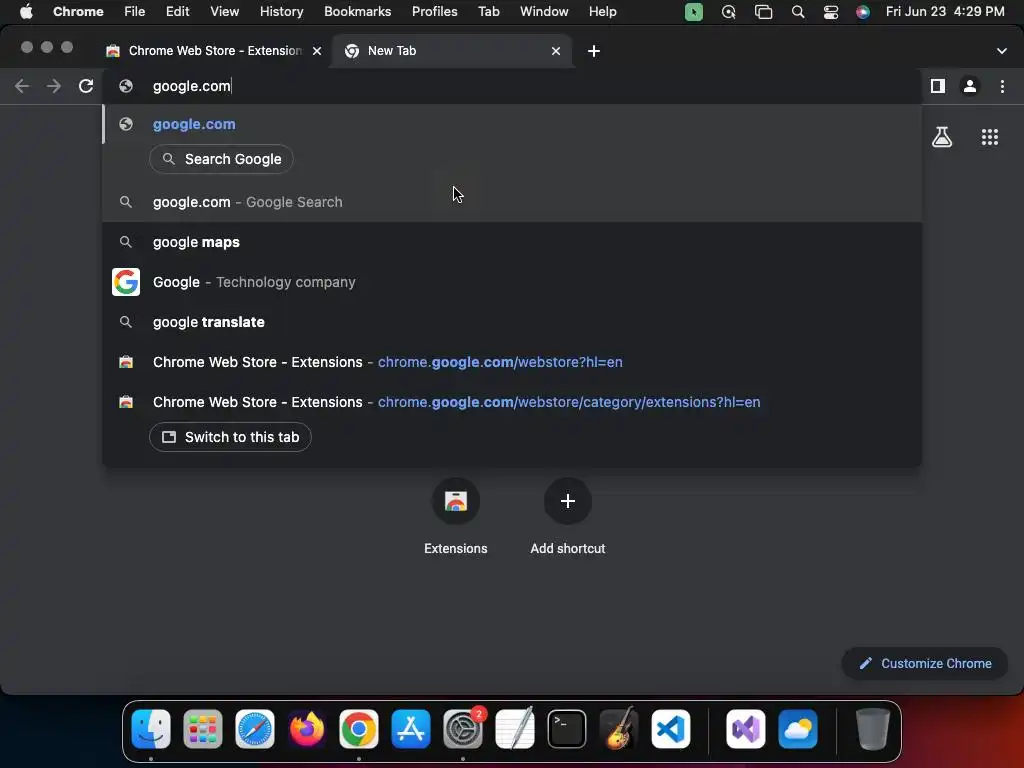Screen dimensions: 1024x768
Task: Open the Profiles menu
Action: tap(434, 12)
